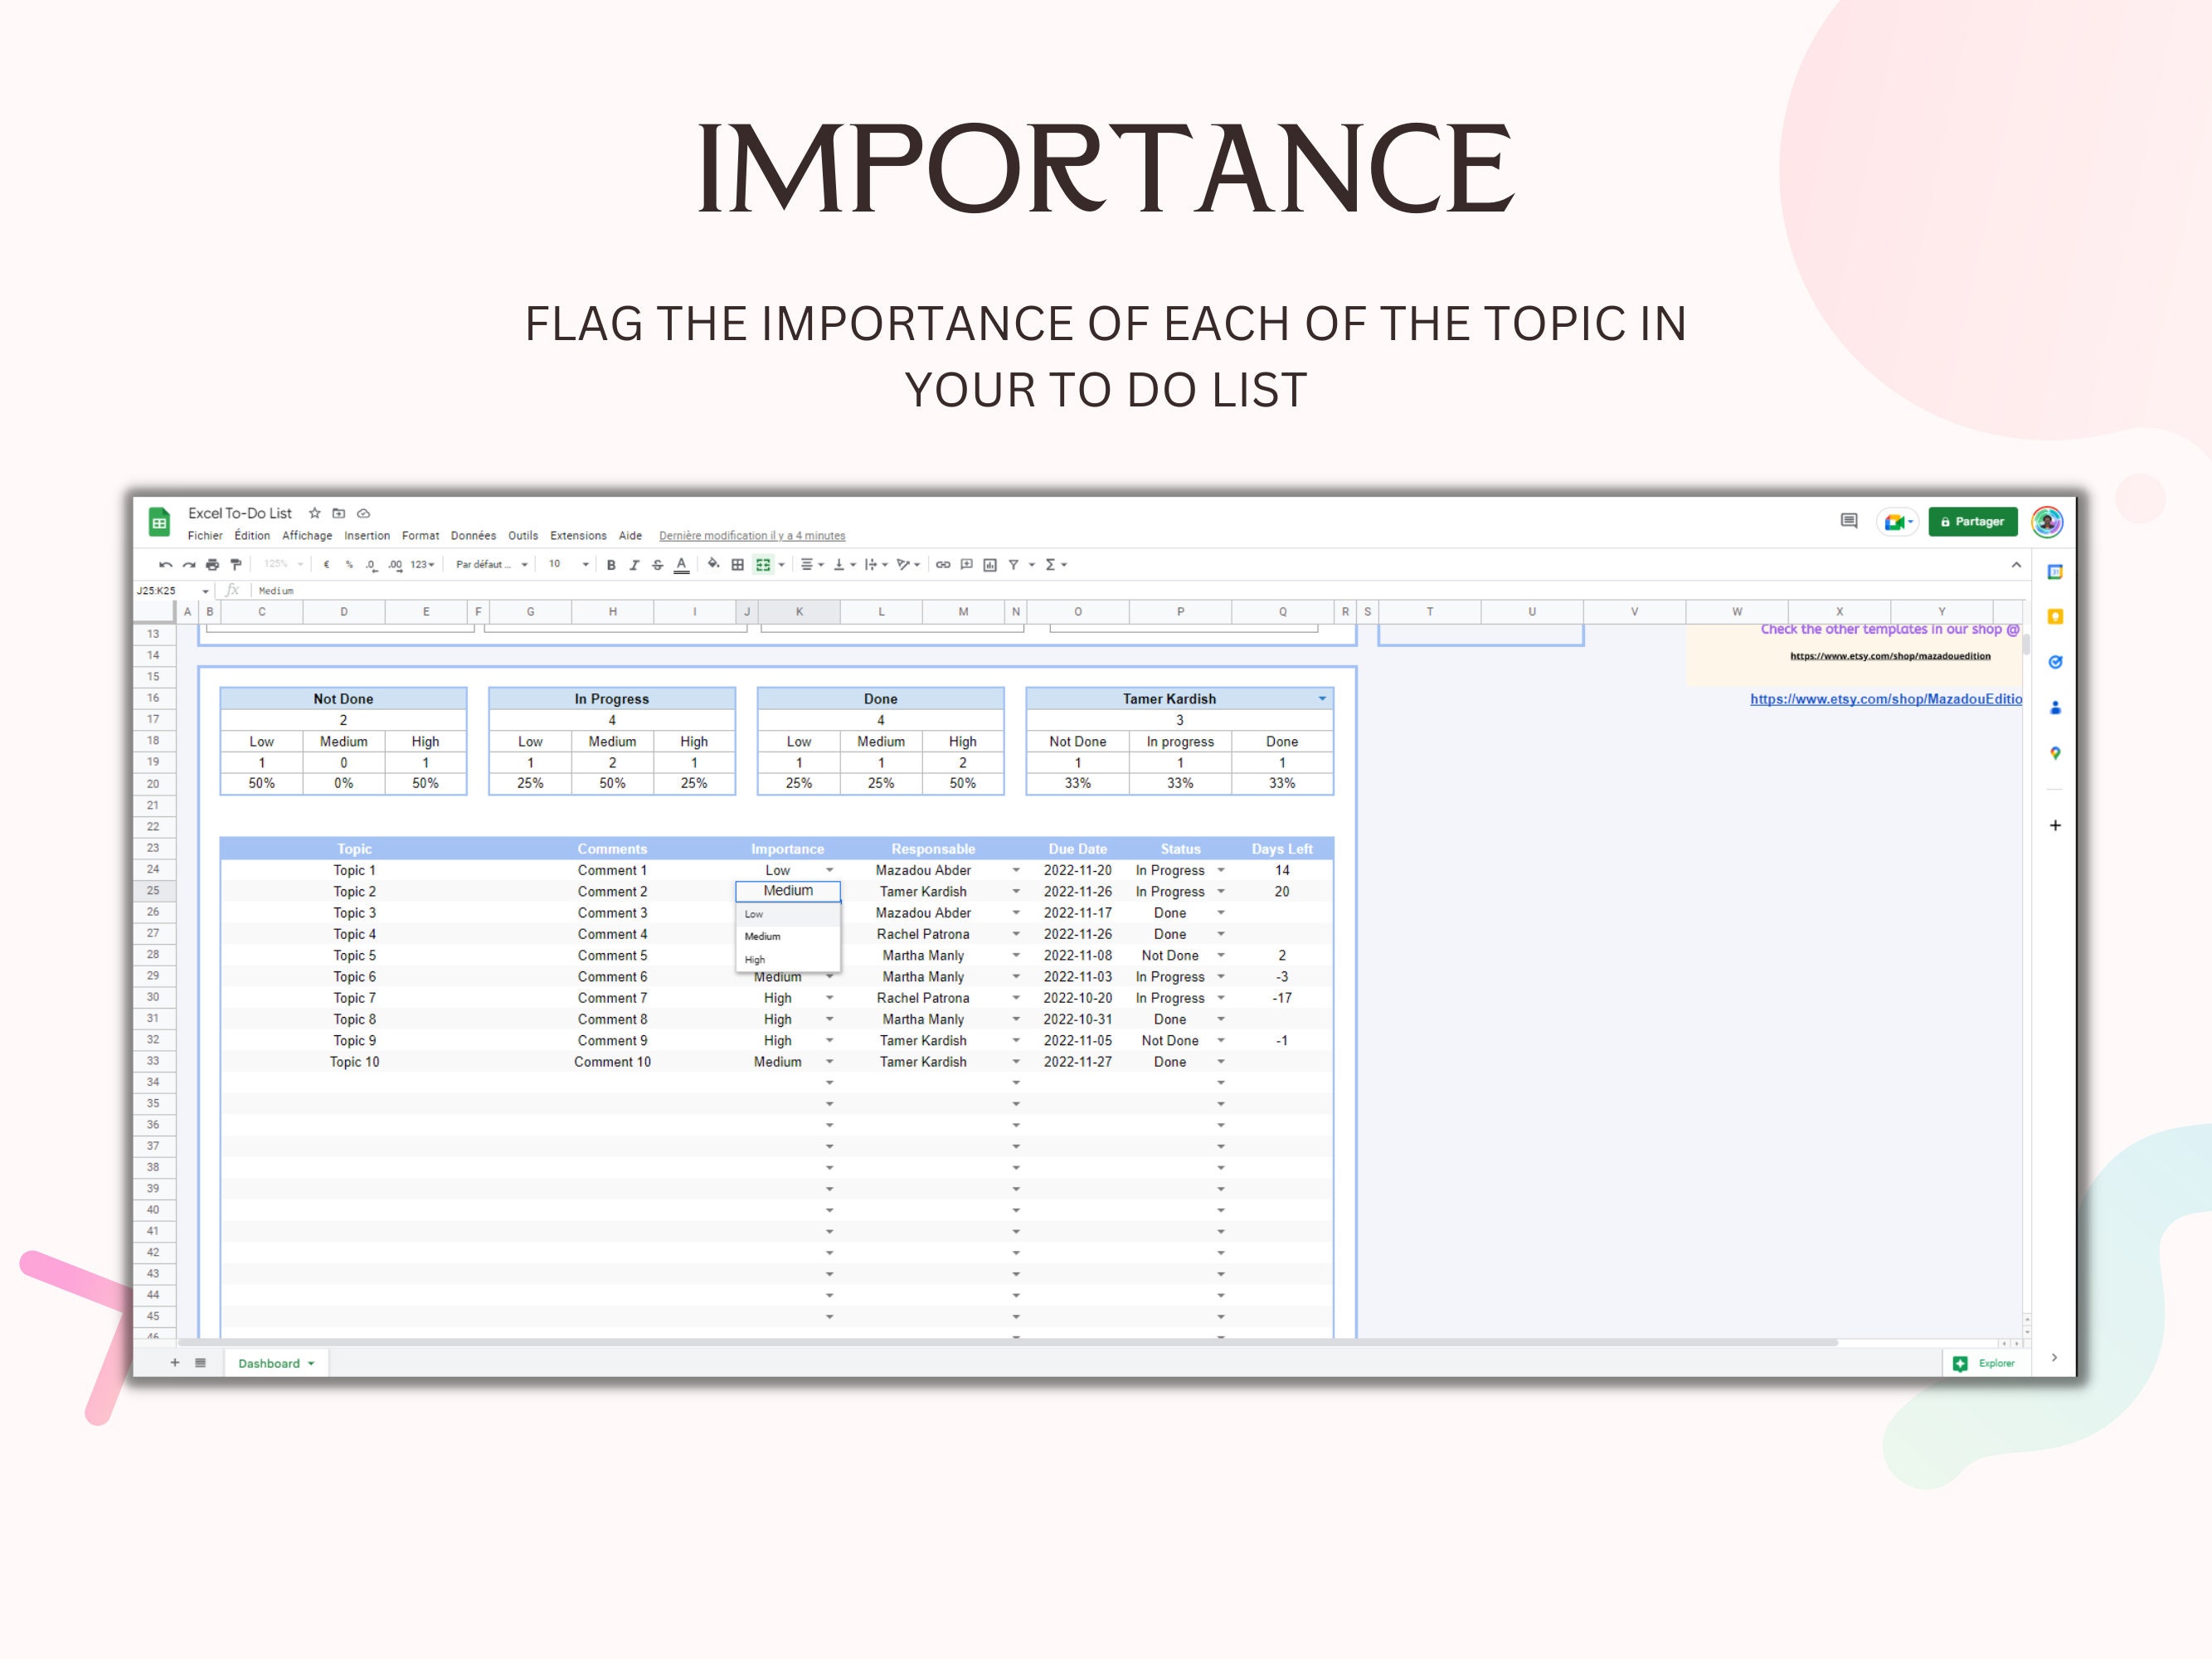Open the account avatar
This screenshot has width=2212, height=1659.
2047,522
